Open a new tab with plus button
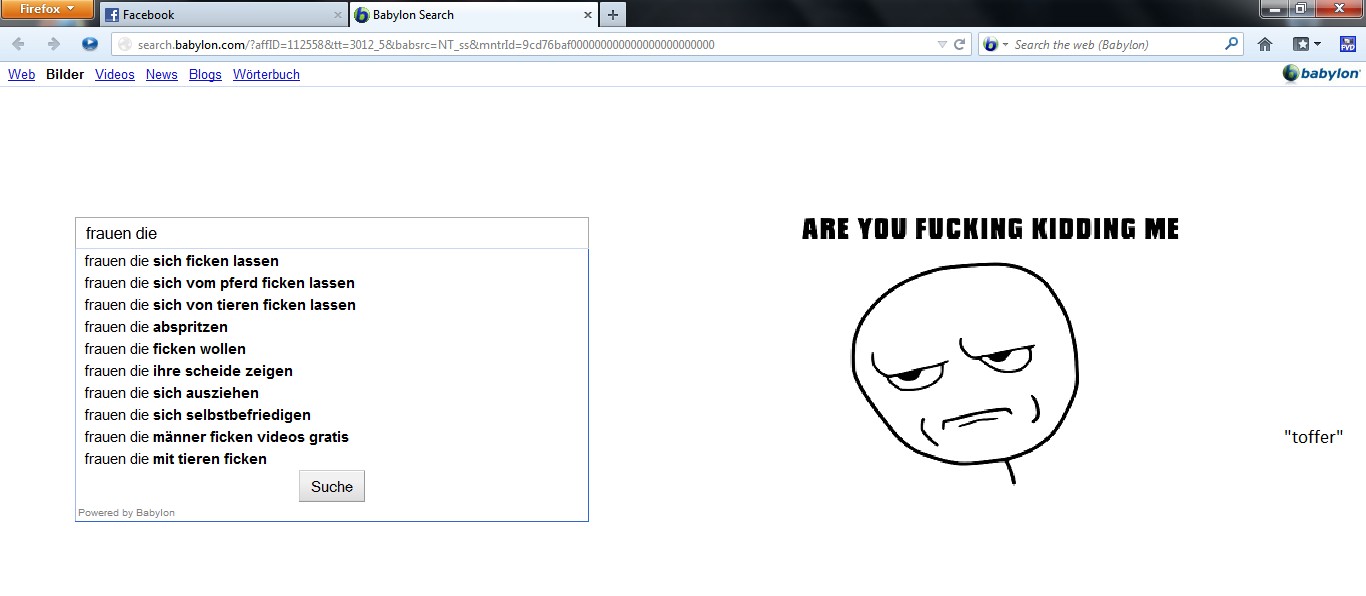1366x596 pixels. click(613, 15)
